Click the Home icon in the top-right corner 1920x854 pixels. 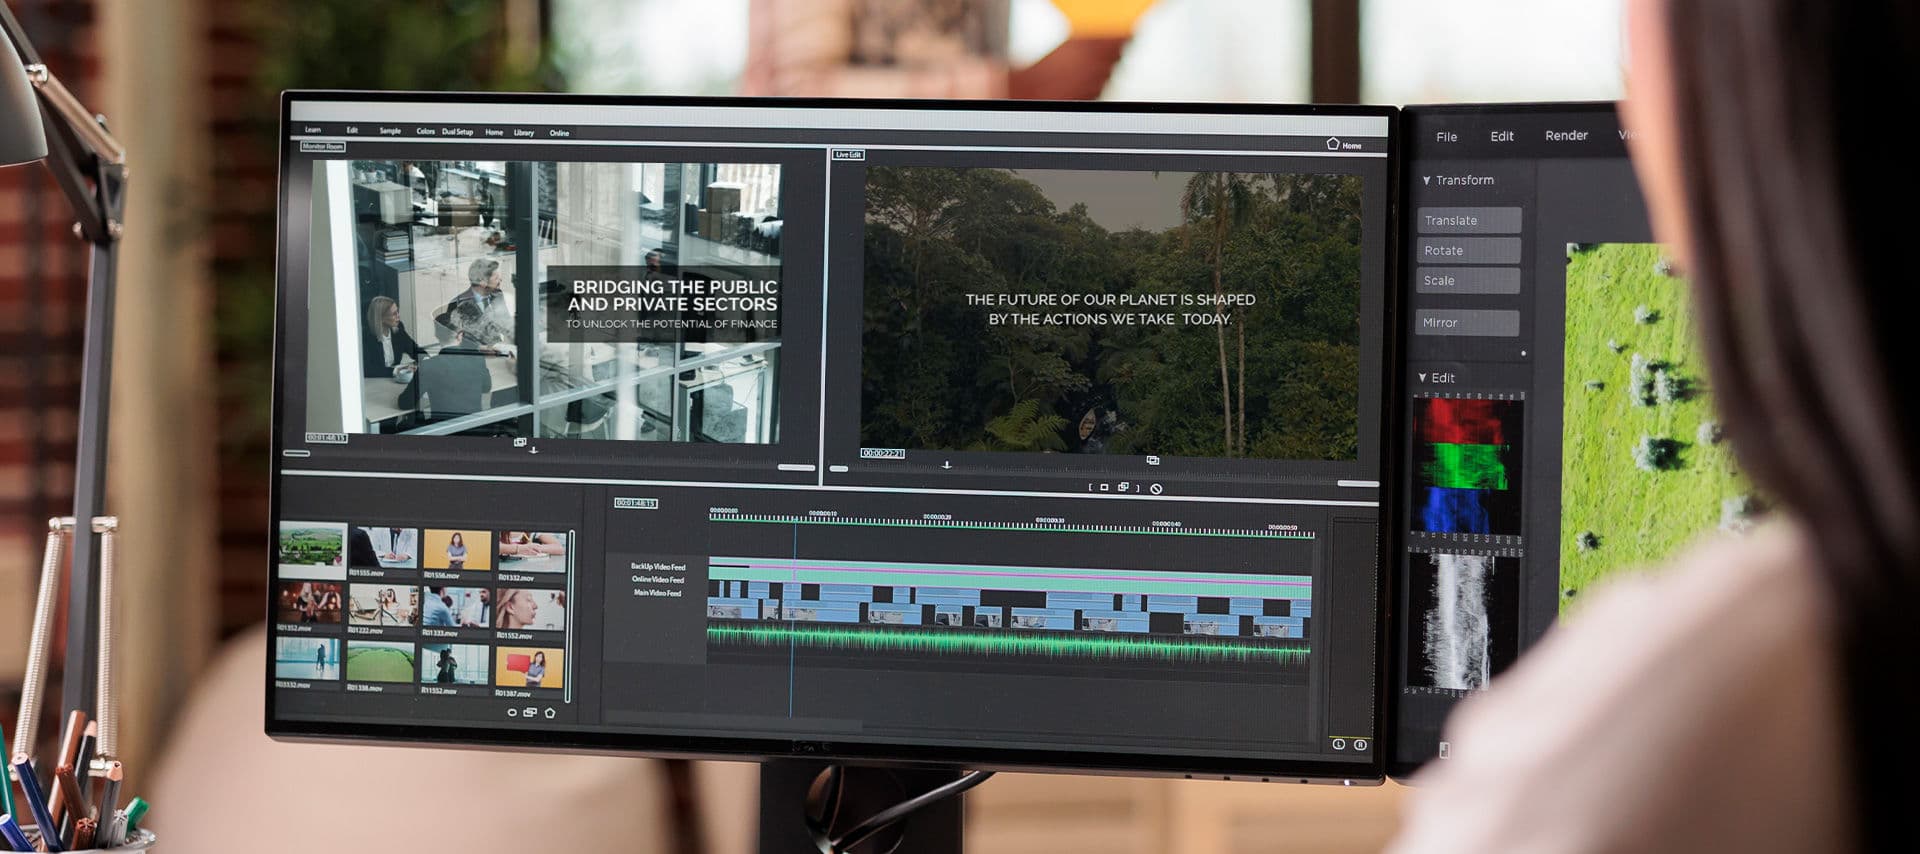(x=1333, y=144)
